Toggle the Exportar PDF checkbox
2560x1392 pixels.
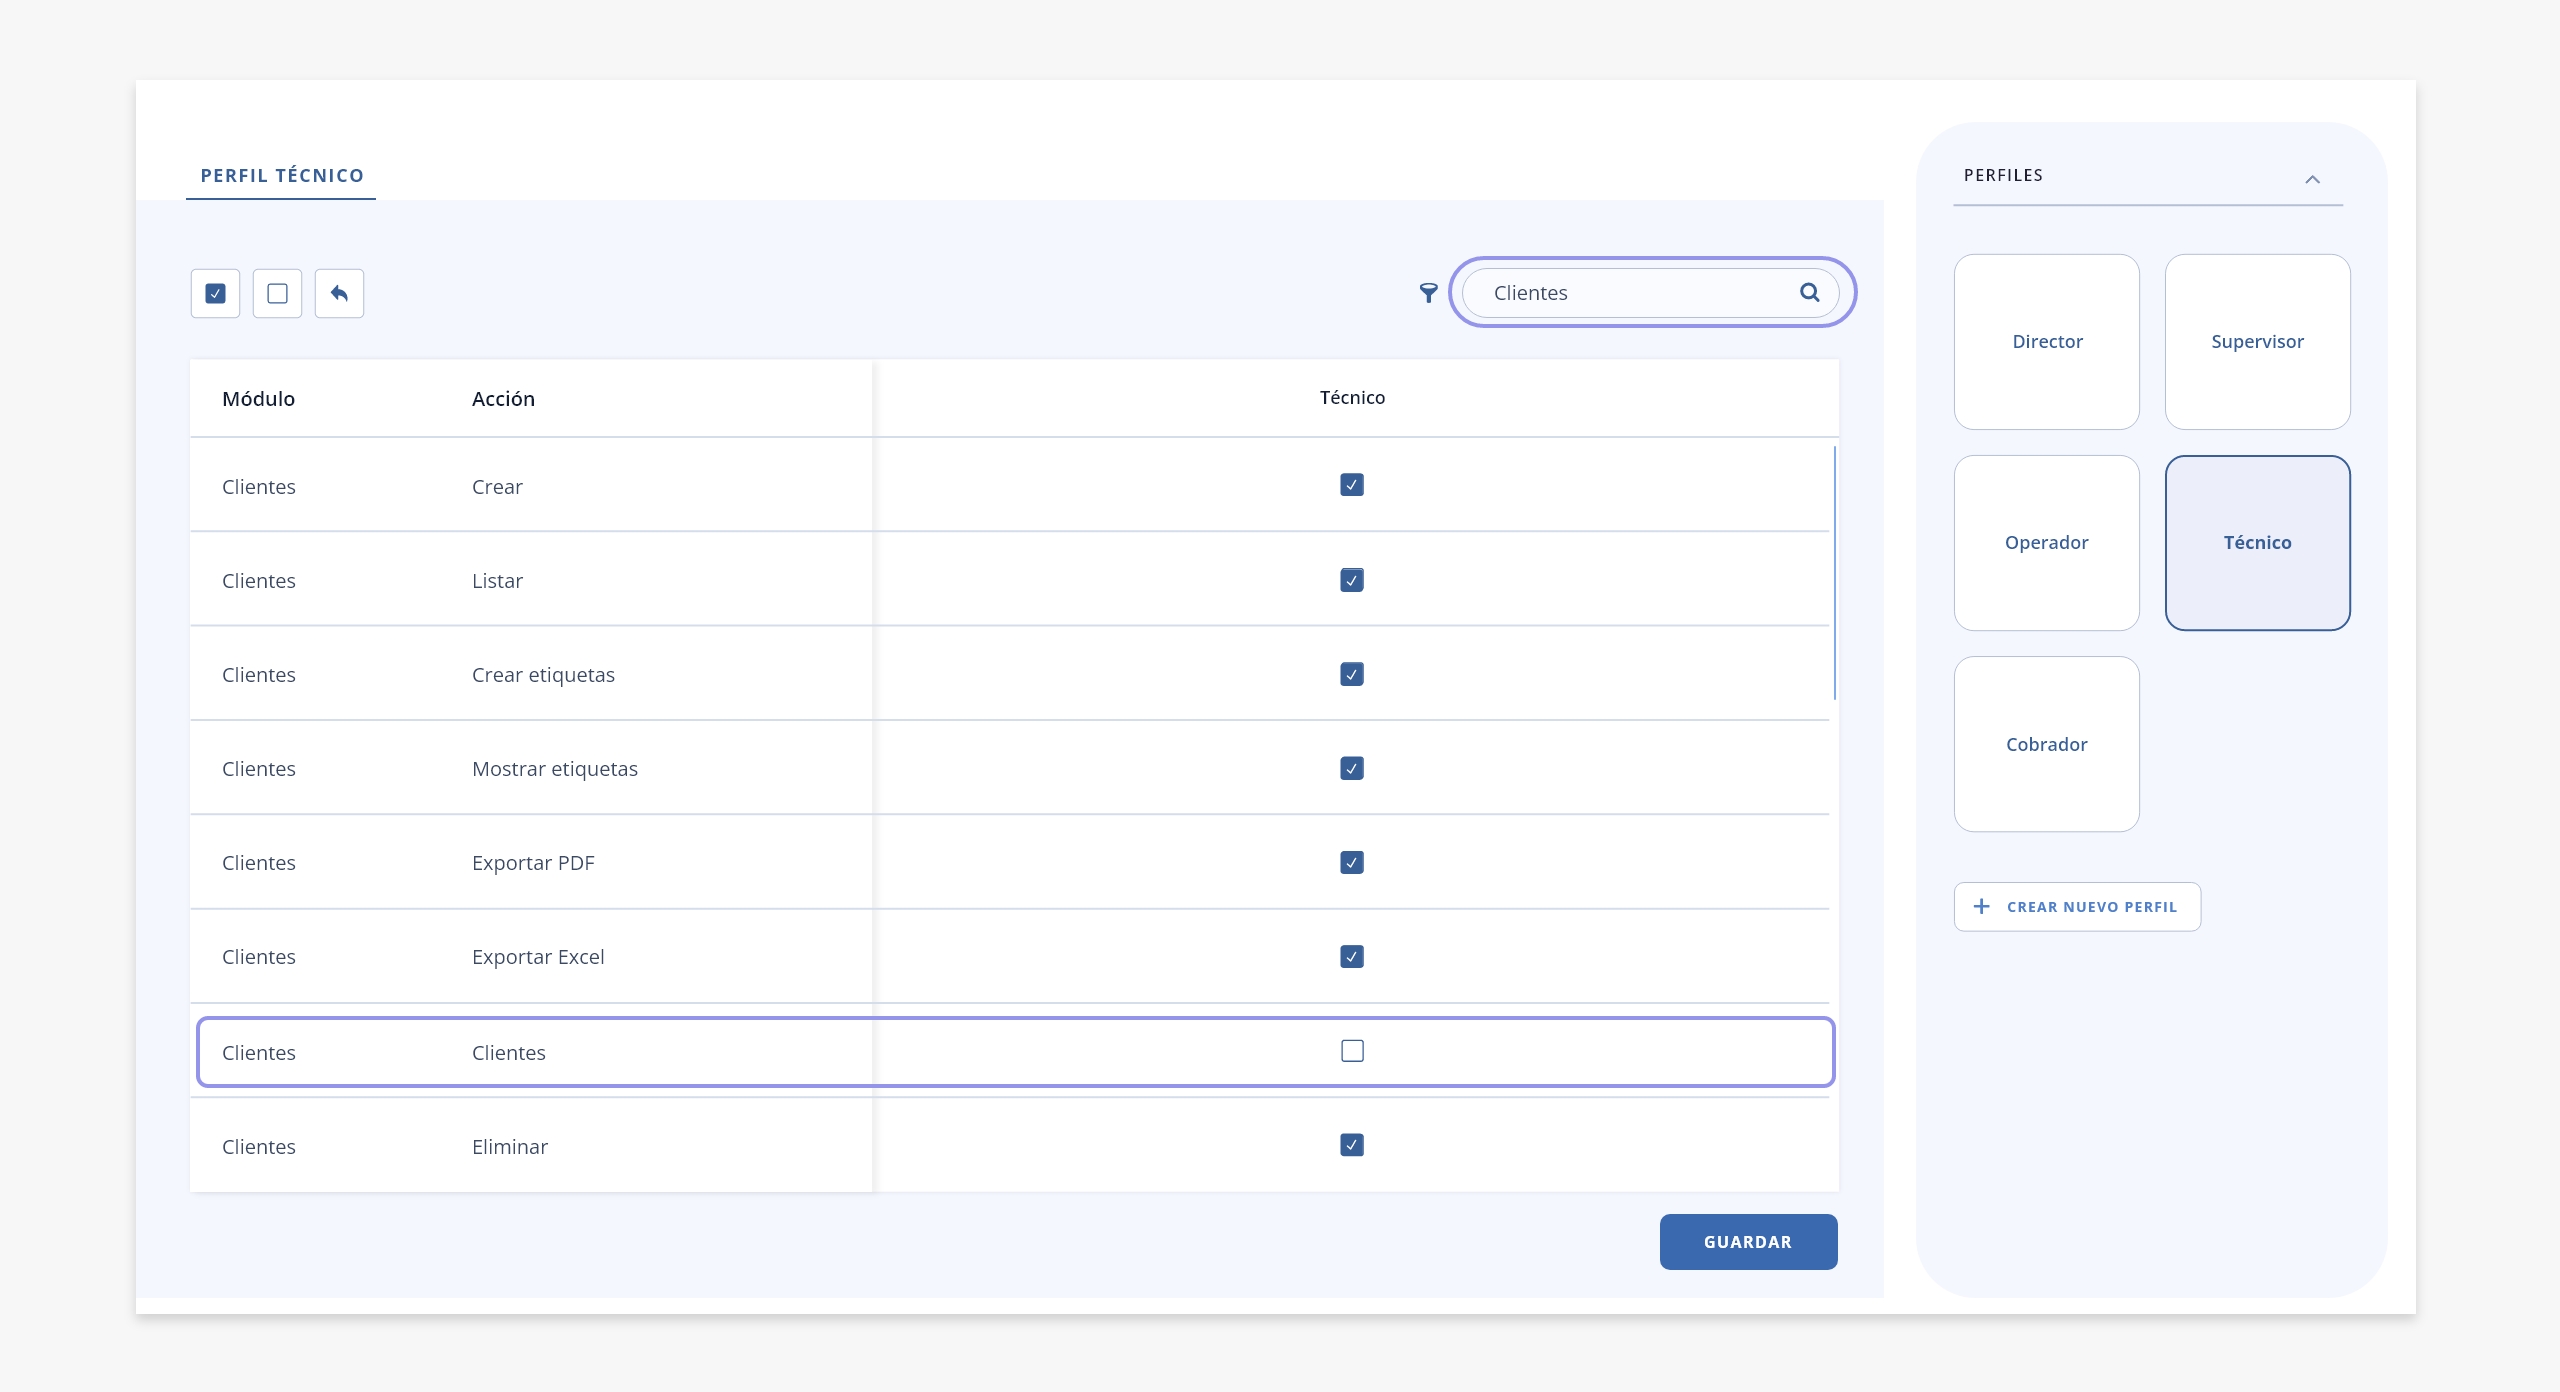tap(1352, 862)
